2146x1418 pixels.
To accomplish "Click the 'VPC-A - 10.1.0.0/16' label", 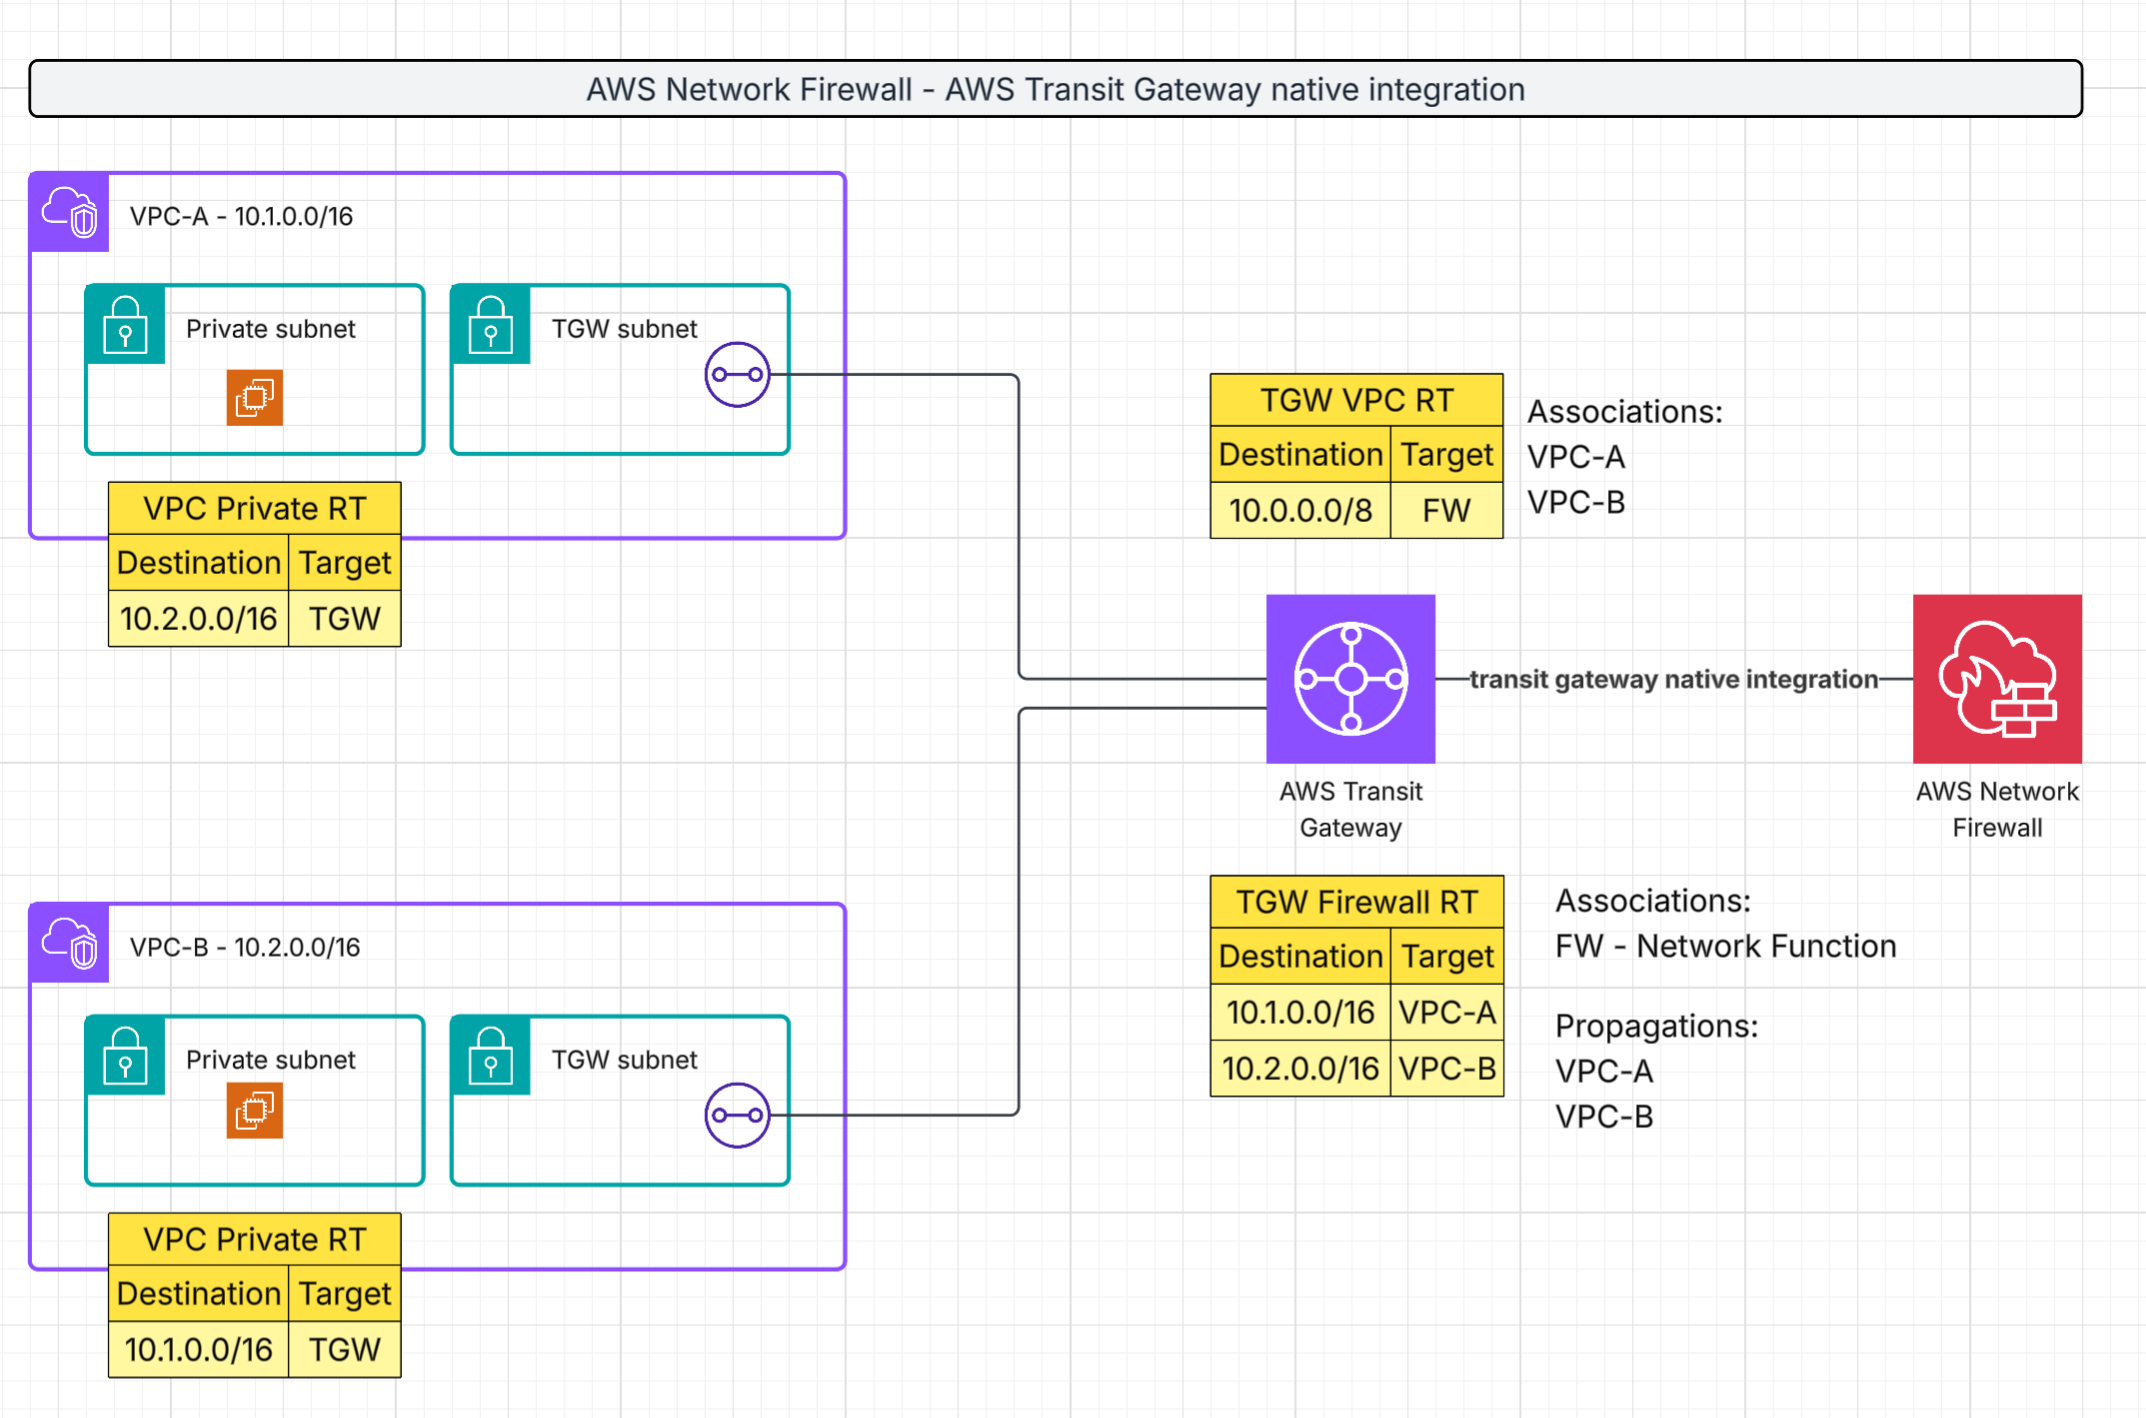I will point(241,216).
